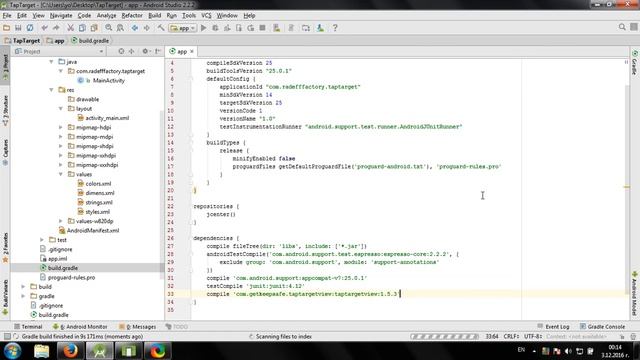Click the Debug app bug icon
This screenshot has height=360, width=640.
coord(215,28)
